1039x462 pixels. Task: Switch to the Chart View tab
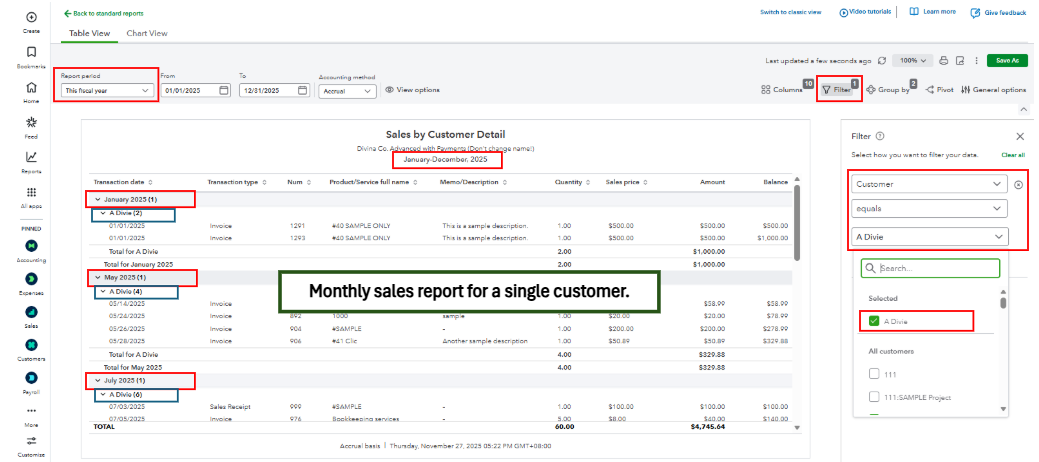[147, 33]
